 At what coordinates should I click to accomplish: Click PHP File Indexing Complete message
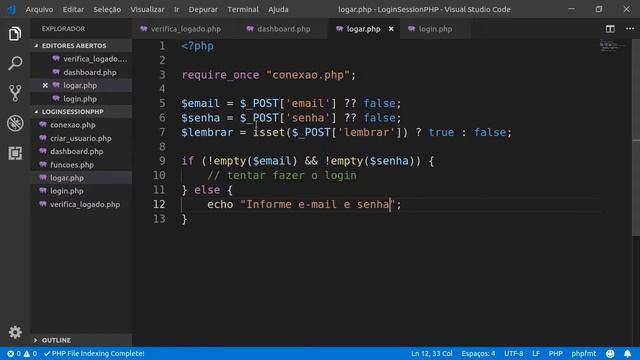click(94, 353)
